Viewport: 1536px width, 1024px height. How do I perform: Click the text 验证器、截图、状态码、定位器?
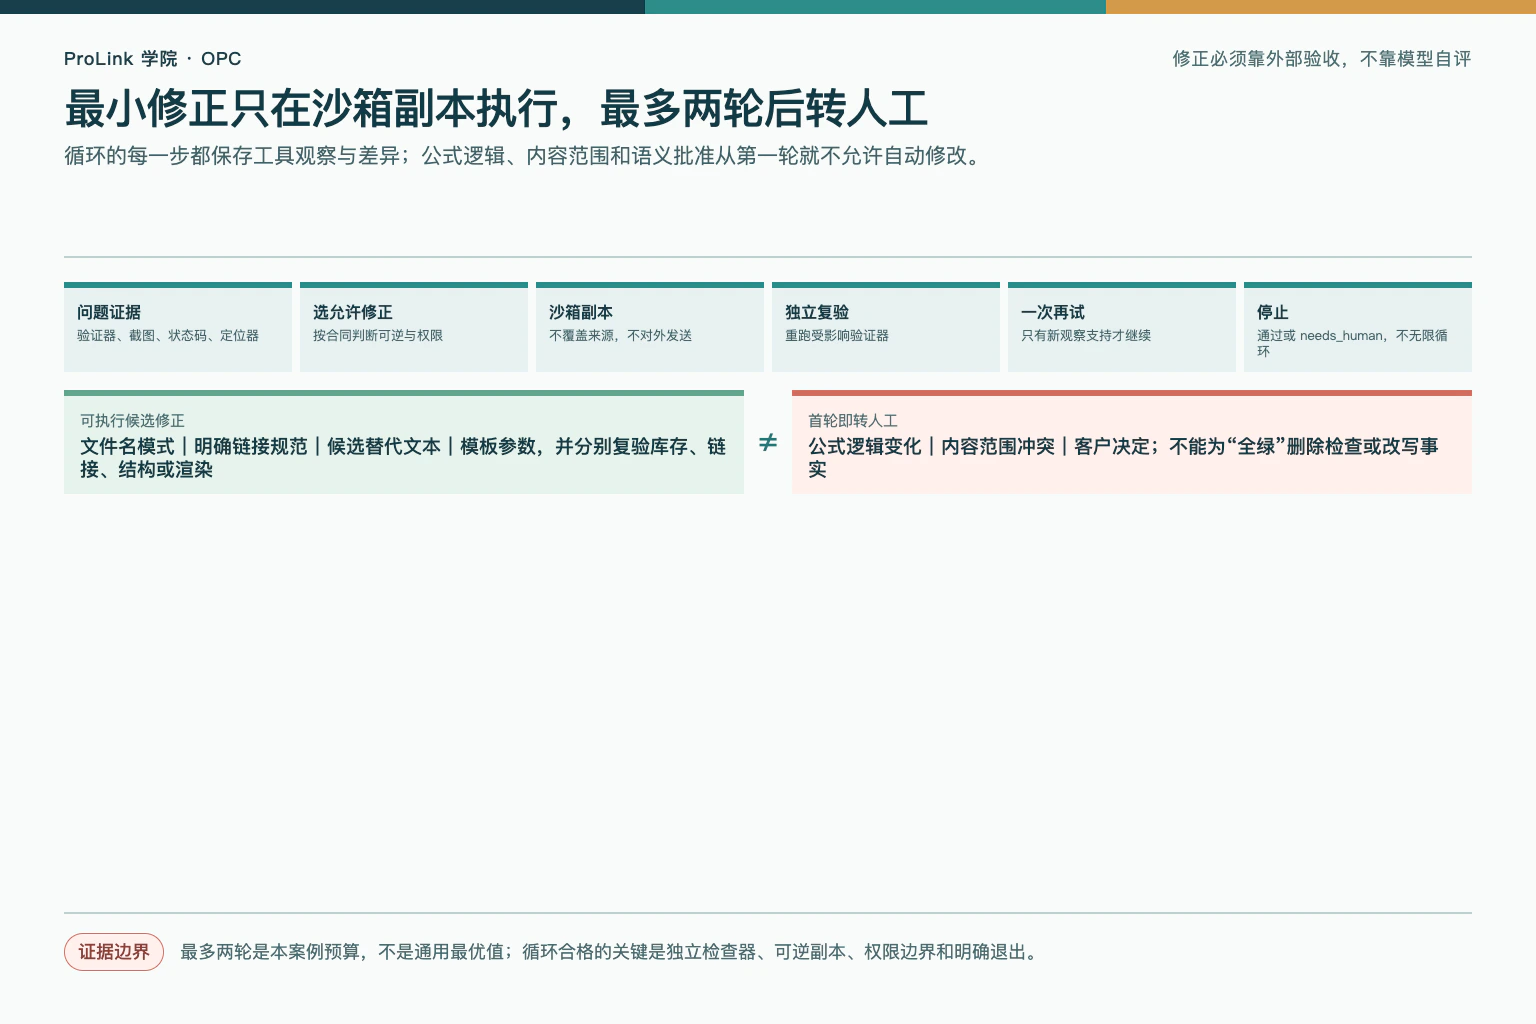[168, 336]
